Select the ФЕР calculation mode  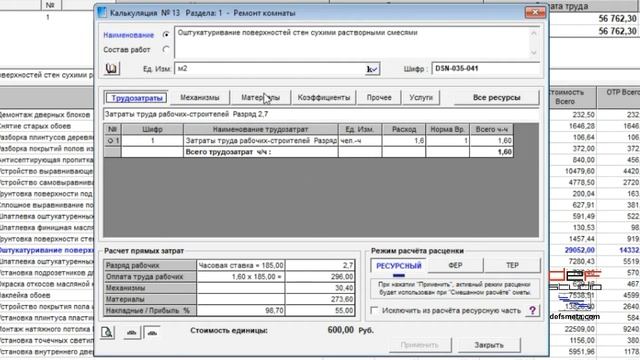coord(455,266)
